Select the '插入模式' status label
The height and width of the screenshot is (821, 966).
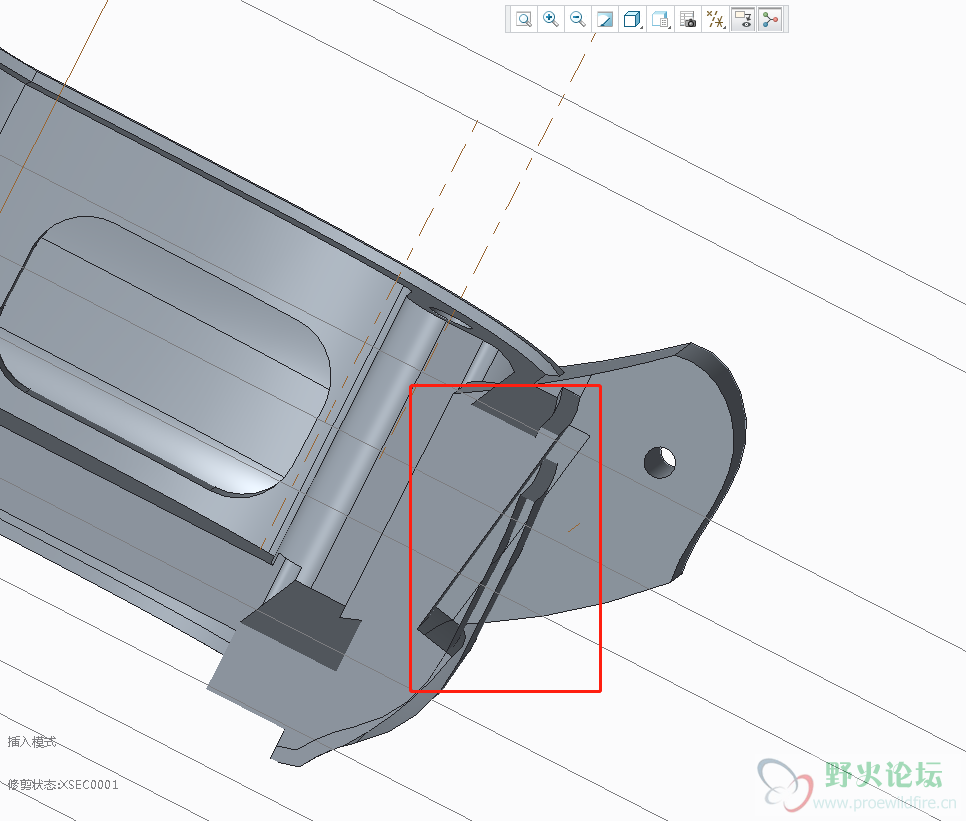(32, 742)
